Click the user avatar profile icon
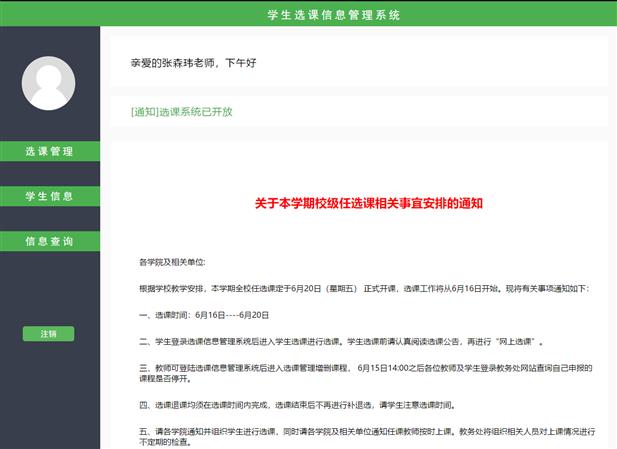 point(48,83)
